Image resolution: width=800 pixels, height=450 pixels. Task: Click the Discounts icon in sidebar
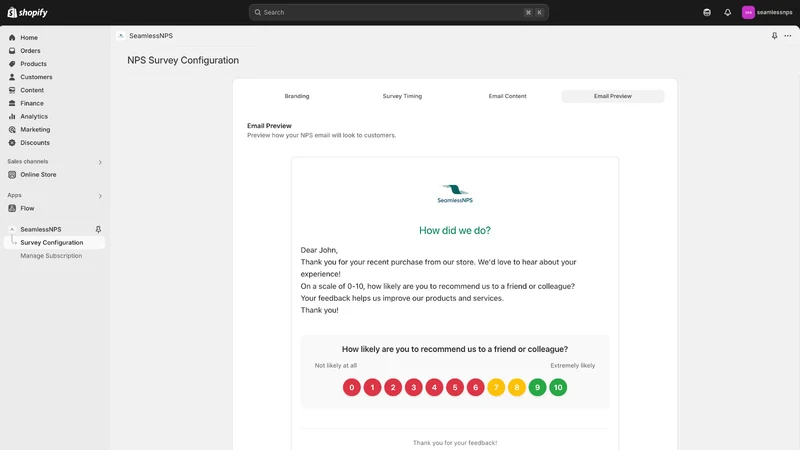[12, 143]
